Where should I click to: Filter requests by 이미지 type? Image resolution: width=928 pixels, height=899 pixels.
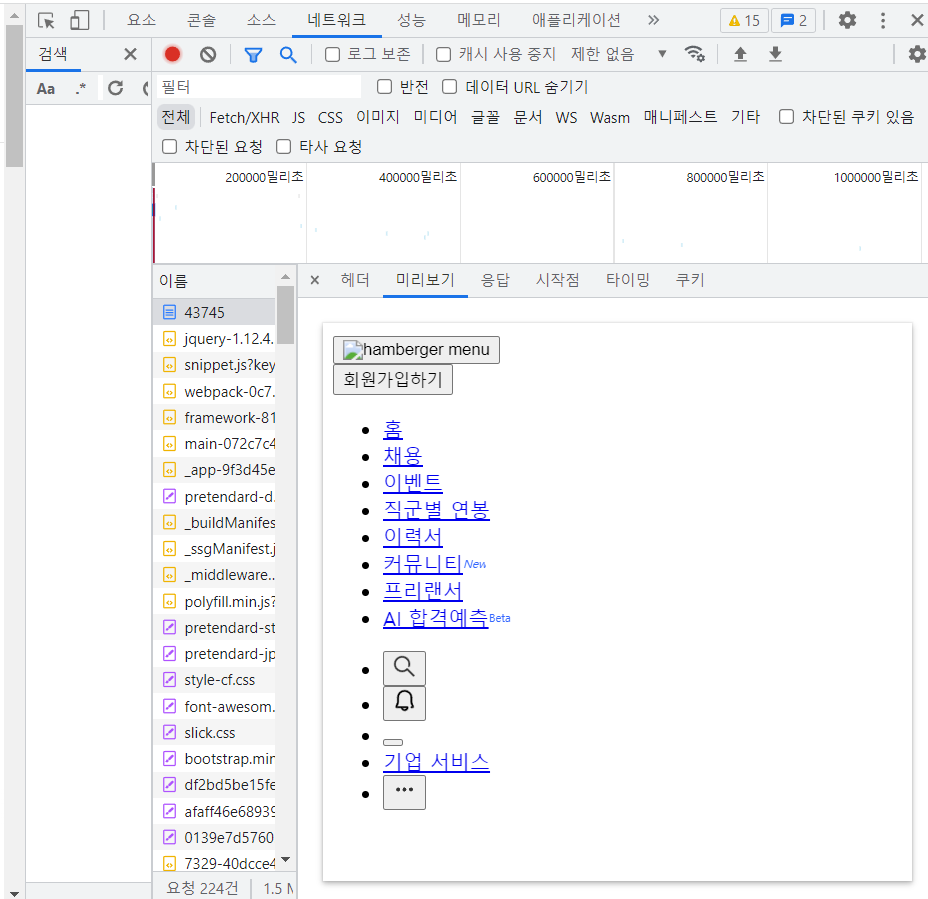pyautogui.click(x=378, y=117)
